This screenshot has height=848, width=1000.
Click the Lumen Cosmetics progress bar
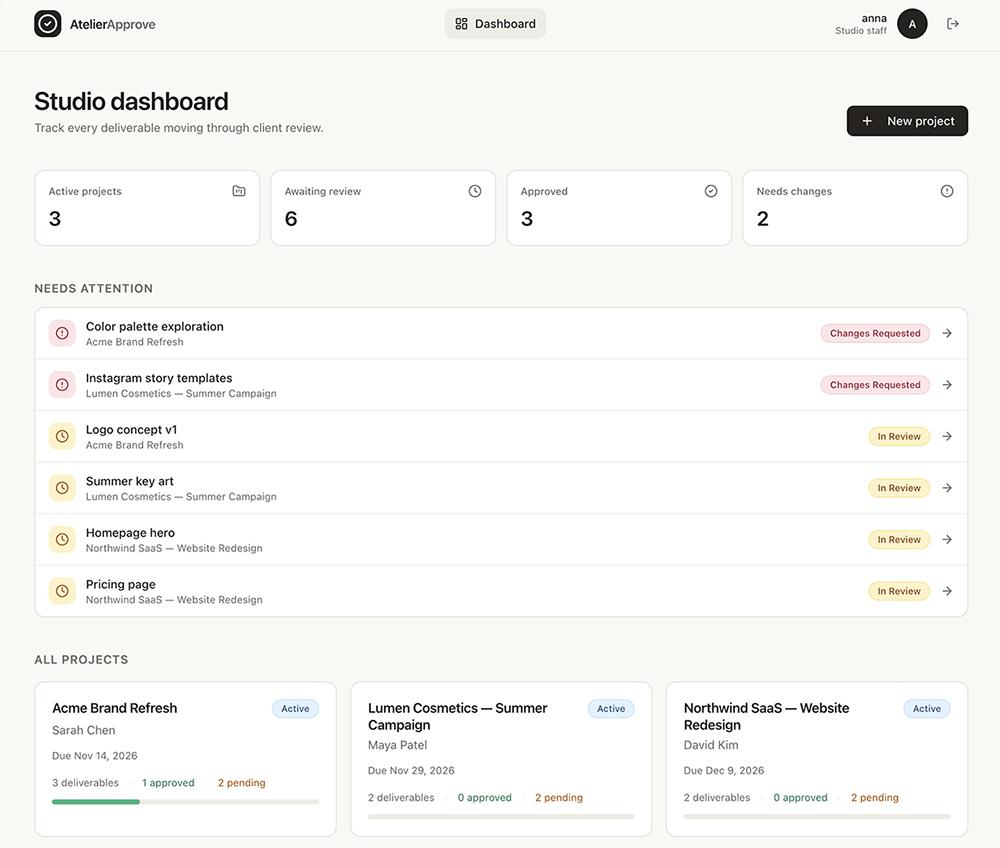(x=501, y=816)
